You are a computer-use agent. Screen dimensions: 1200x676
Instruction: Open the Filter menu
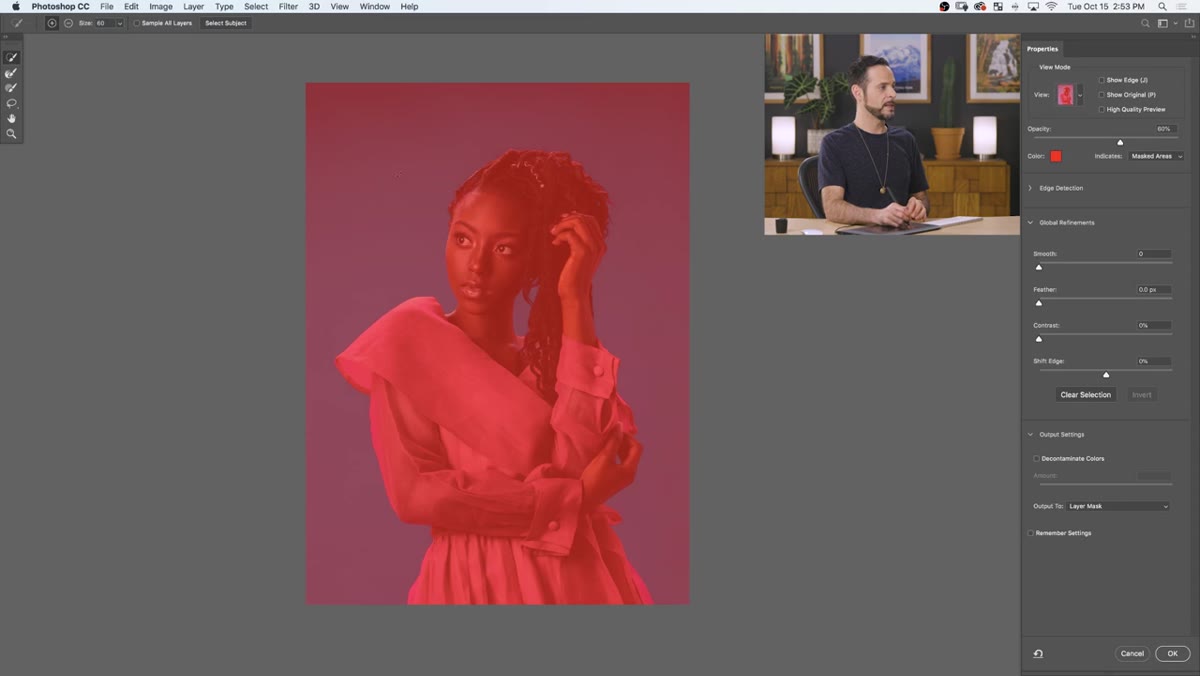(x=288, y=6)
